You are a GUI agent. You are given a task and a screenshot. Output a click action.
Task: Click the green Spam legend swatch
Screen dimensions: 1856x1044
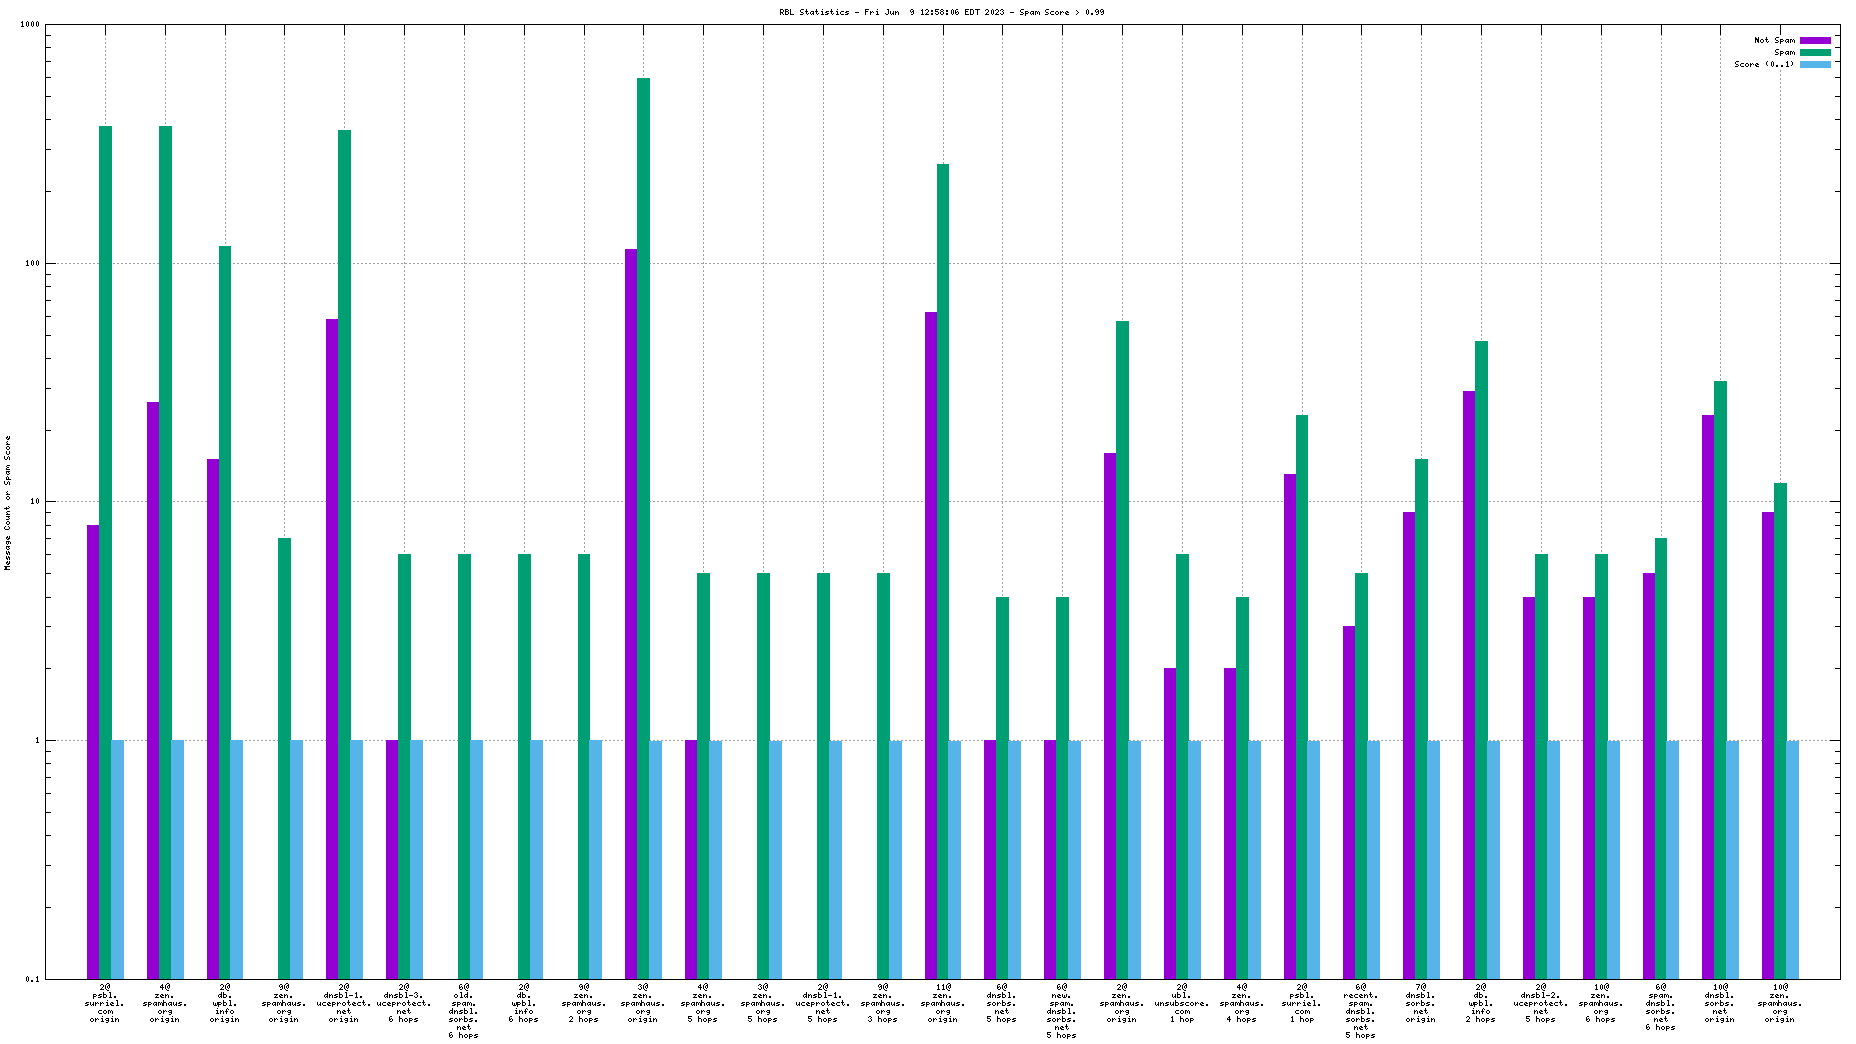click(1815, 52)
